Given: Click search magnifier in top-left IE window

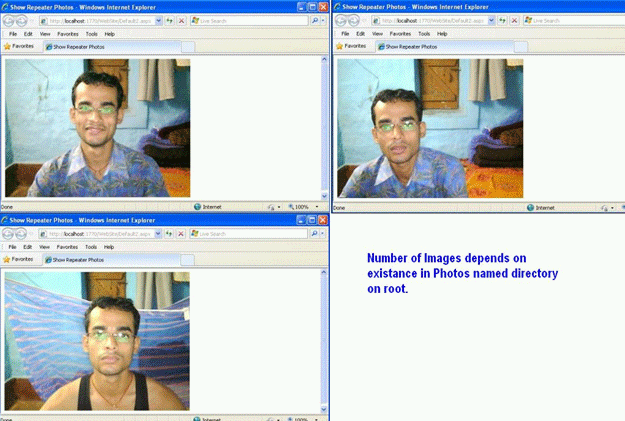Looking at the screenshot, I should click(315, 20).
